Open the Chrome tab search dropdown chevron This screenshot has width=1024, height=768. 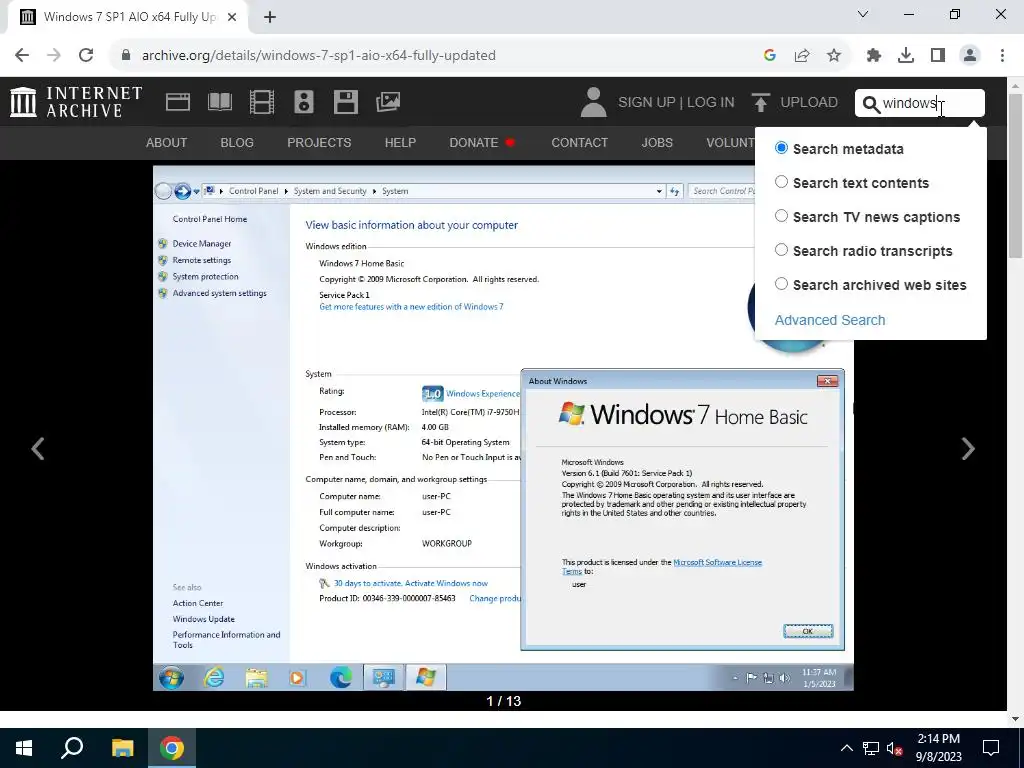[x=863, y=14]
